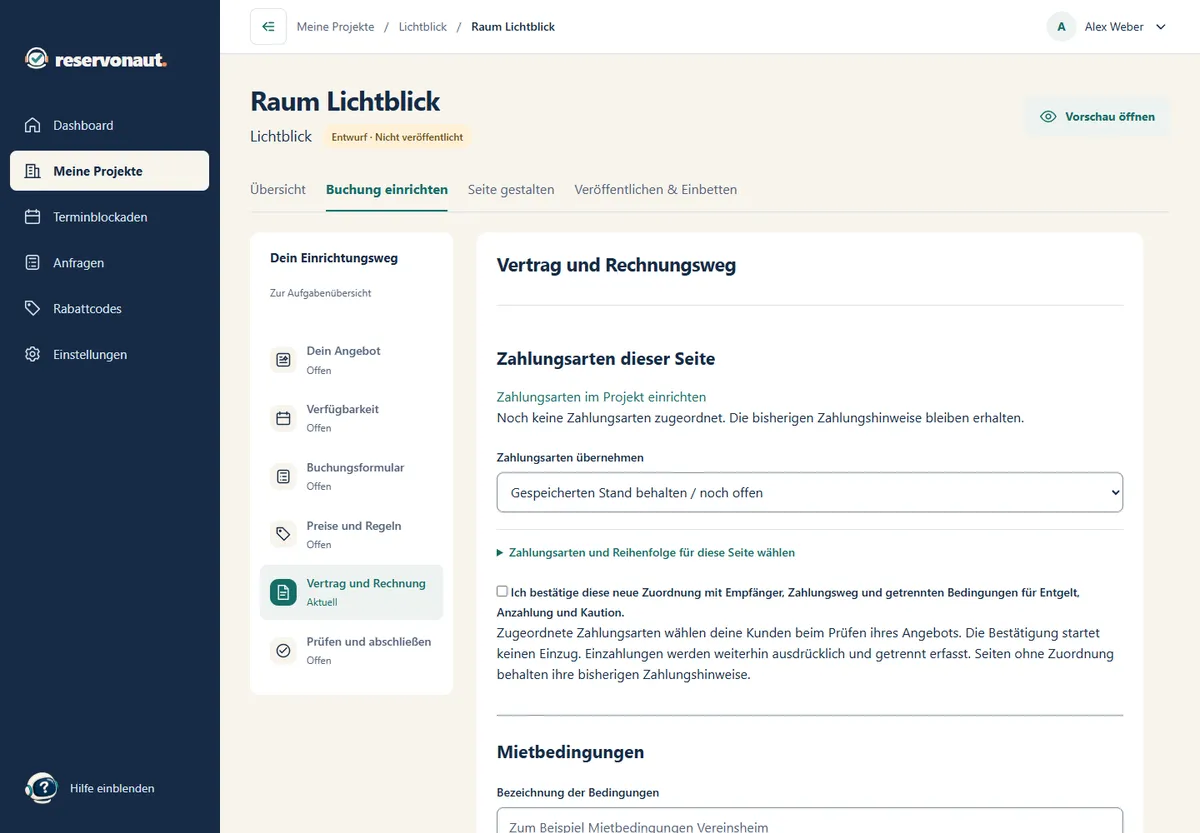Tick the confirm new Zuordnung checkbox

click(x=502, y=592)
